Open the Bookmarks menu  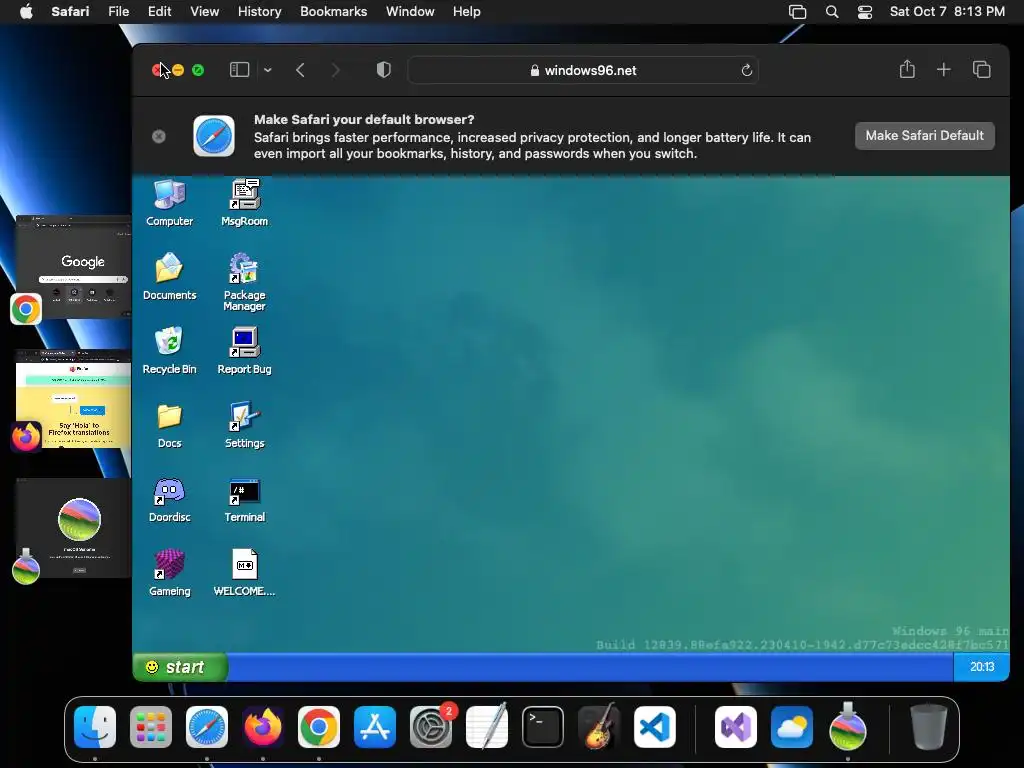tap(333, 12)
